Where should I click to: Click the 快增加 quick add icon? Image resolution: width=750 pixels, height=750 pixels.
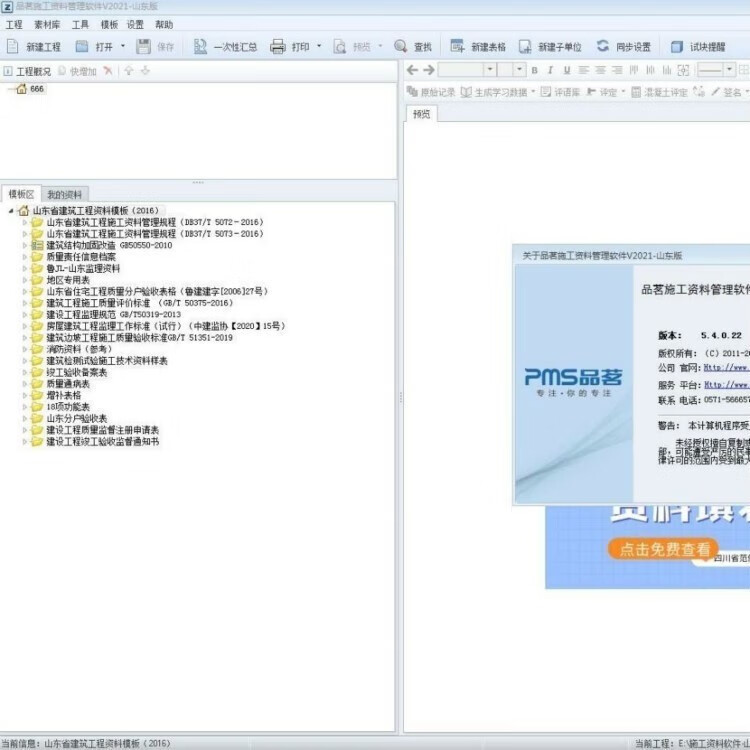(x=62, y=71)
